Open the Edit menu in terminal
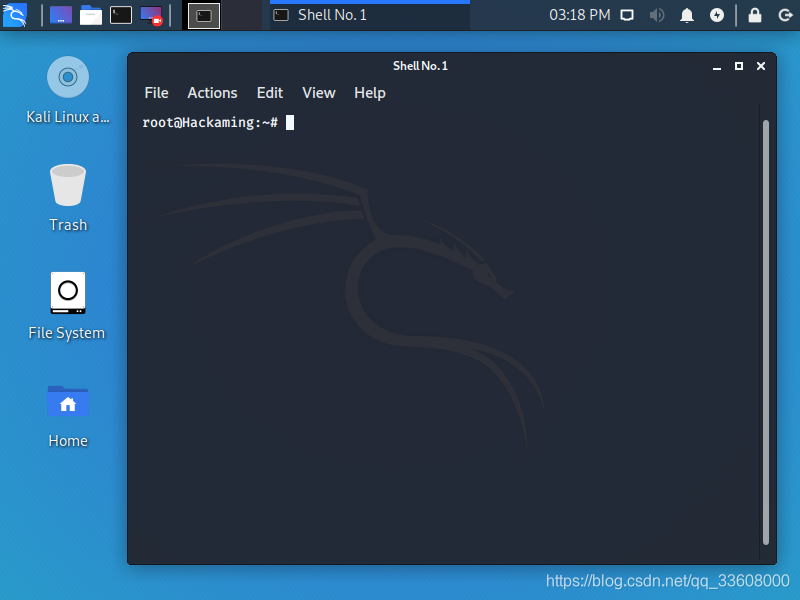The width and height of the screenshot is (800, 600). click(269, 93)
